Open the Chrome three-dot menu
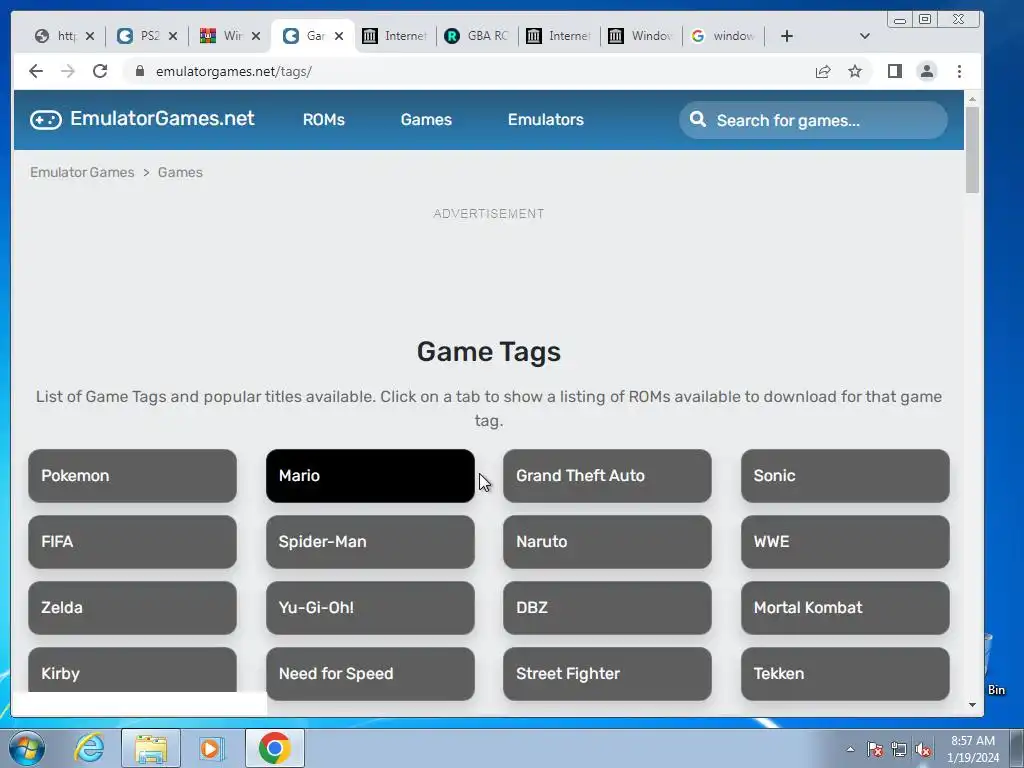Screen dimensions: 1024x768 click(x=959, y=71)
